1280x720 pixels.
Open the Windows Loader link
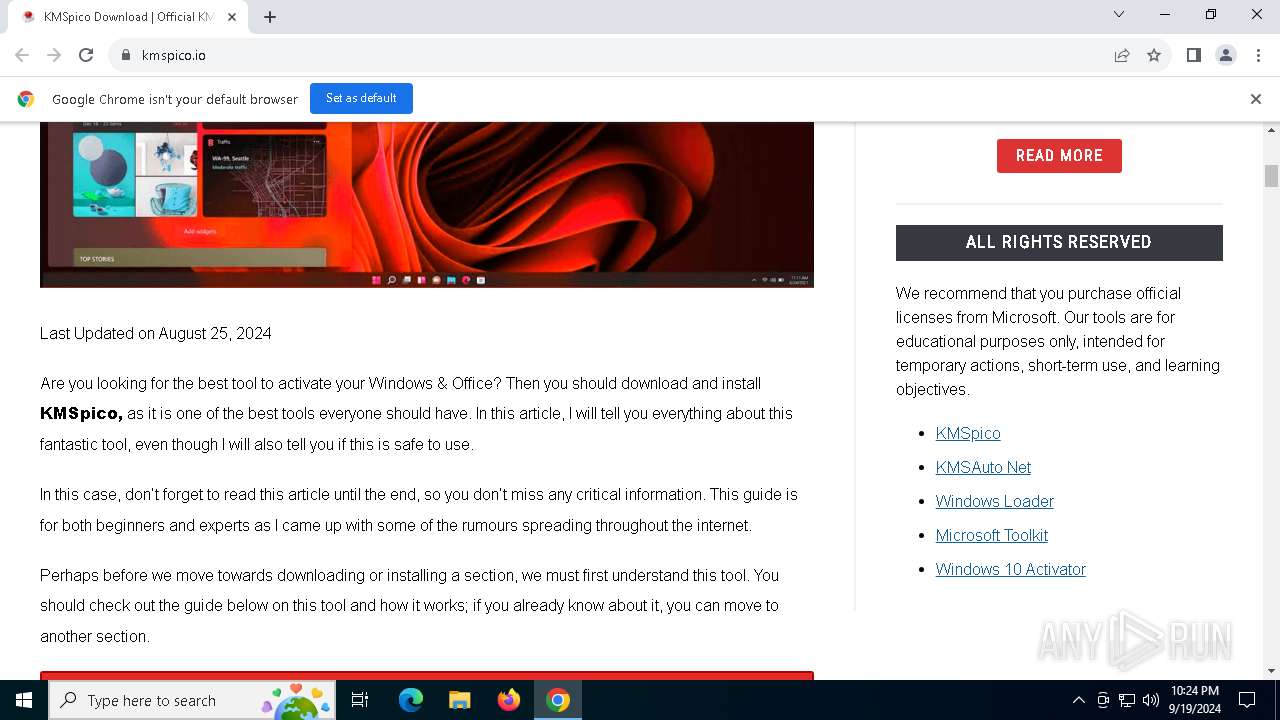pyautogui.click(x=995, y=501)
